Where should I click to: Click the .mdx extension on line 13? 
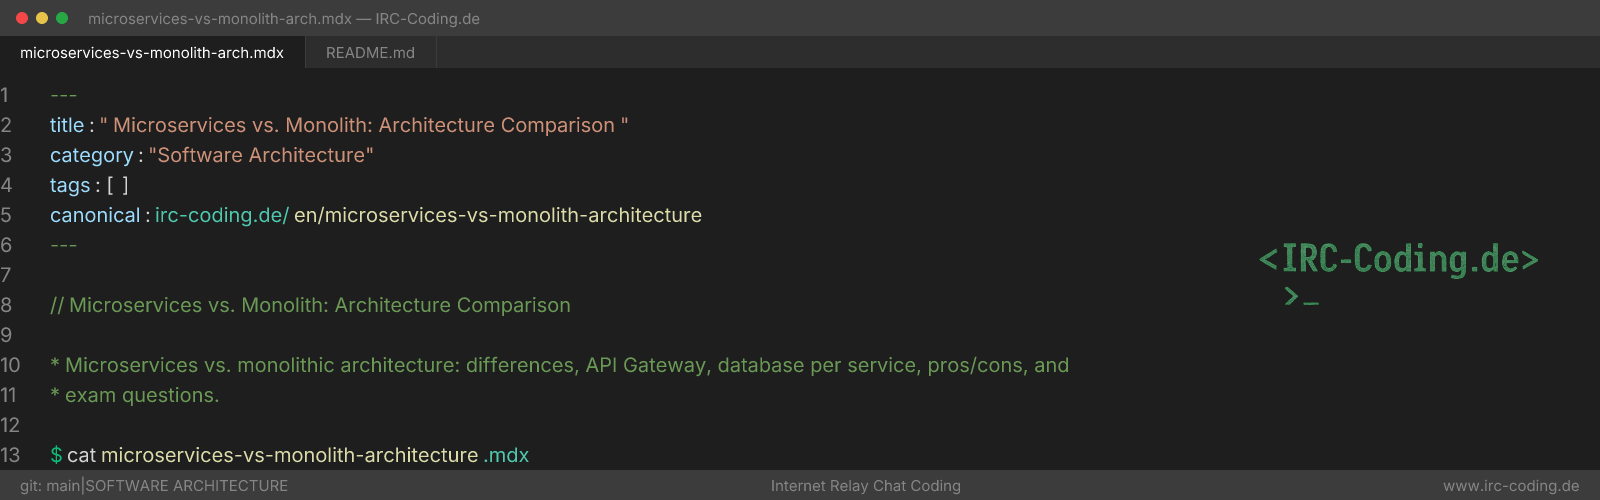(506, 455)
